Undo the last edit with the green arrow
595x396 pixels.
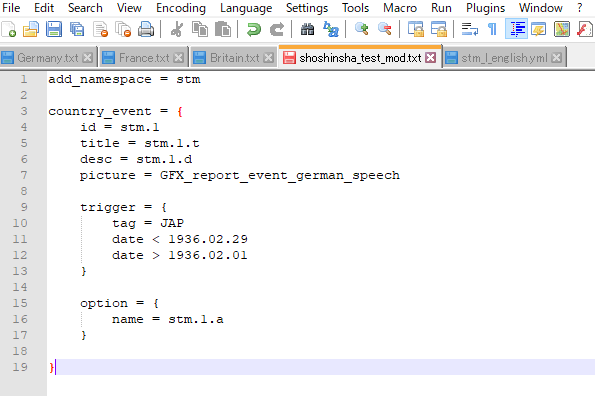tap(253, 29)
